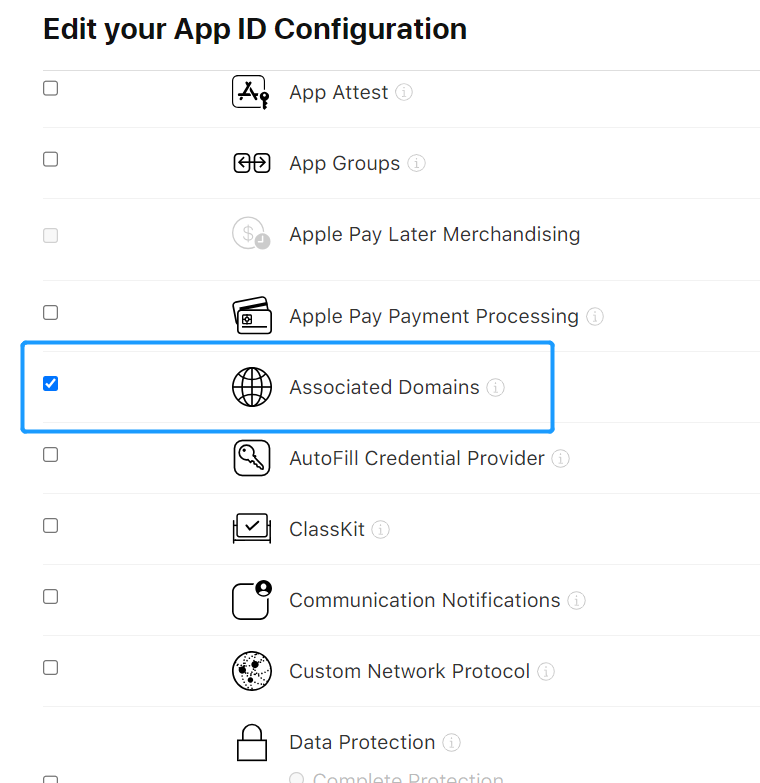The width and height of the screenshot is (760, 783).
Task: Click the Communication Notifications icon
Action: click(x=252, y=600)
